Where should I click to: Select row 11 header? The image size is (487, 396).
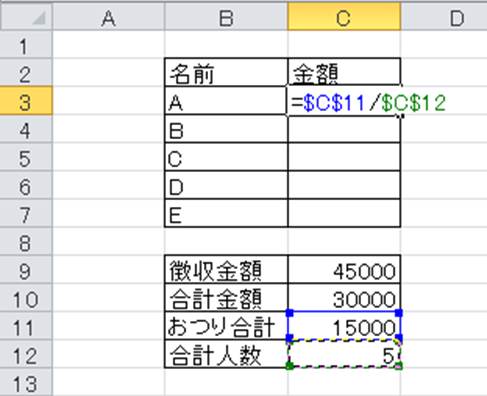(x=26, y=326)
